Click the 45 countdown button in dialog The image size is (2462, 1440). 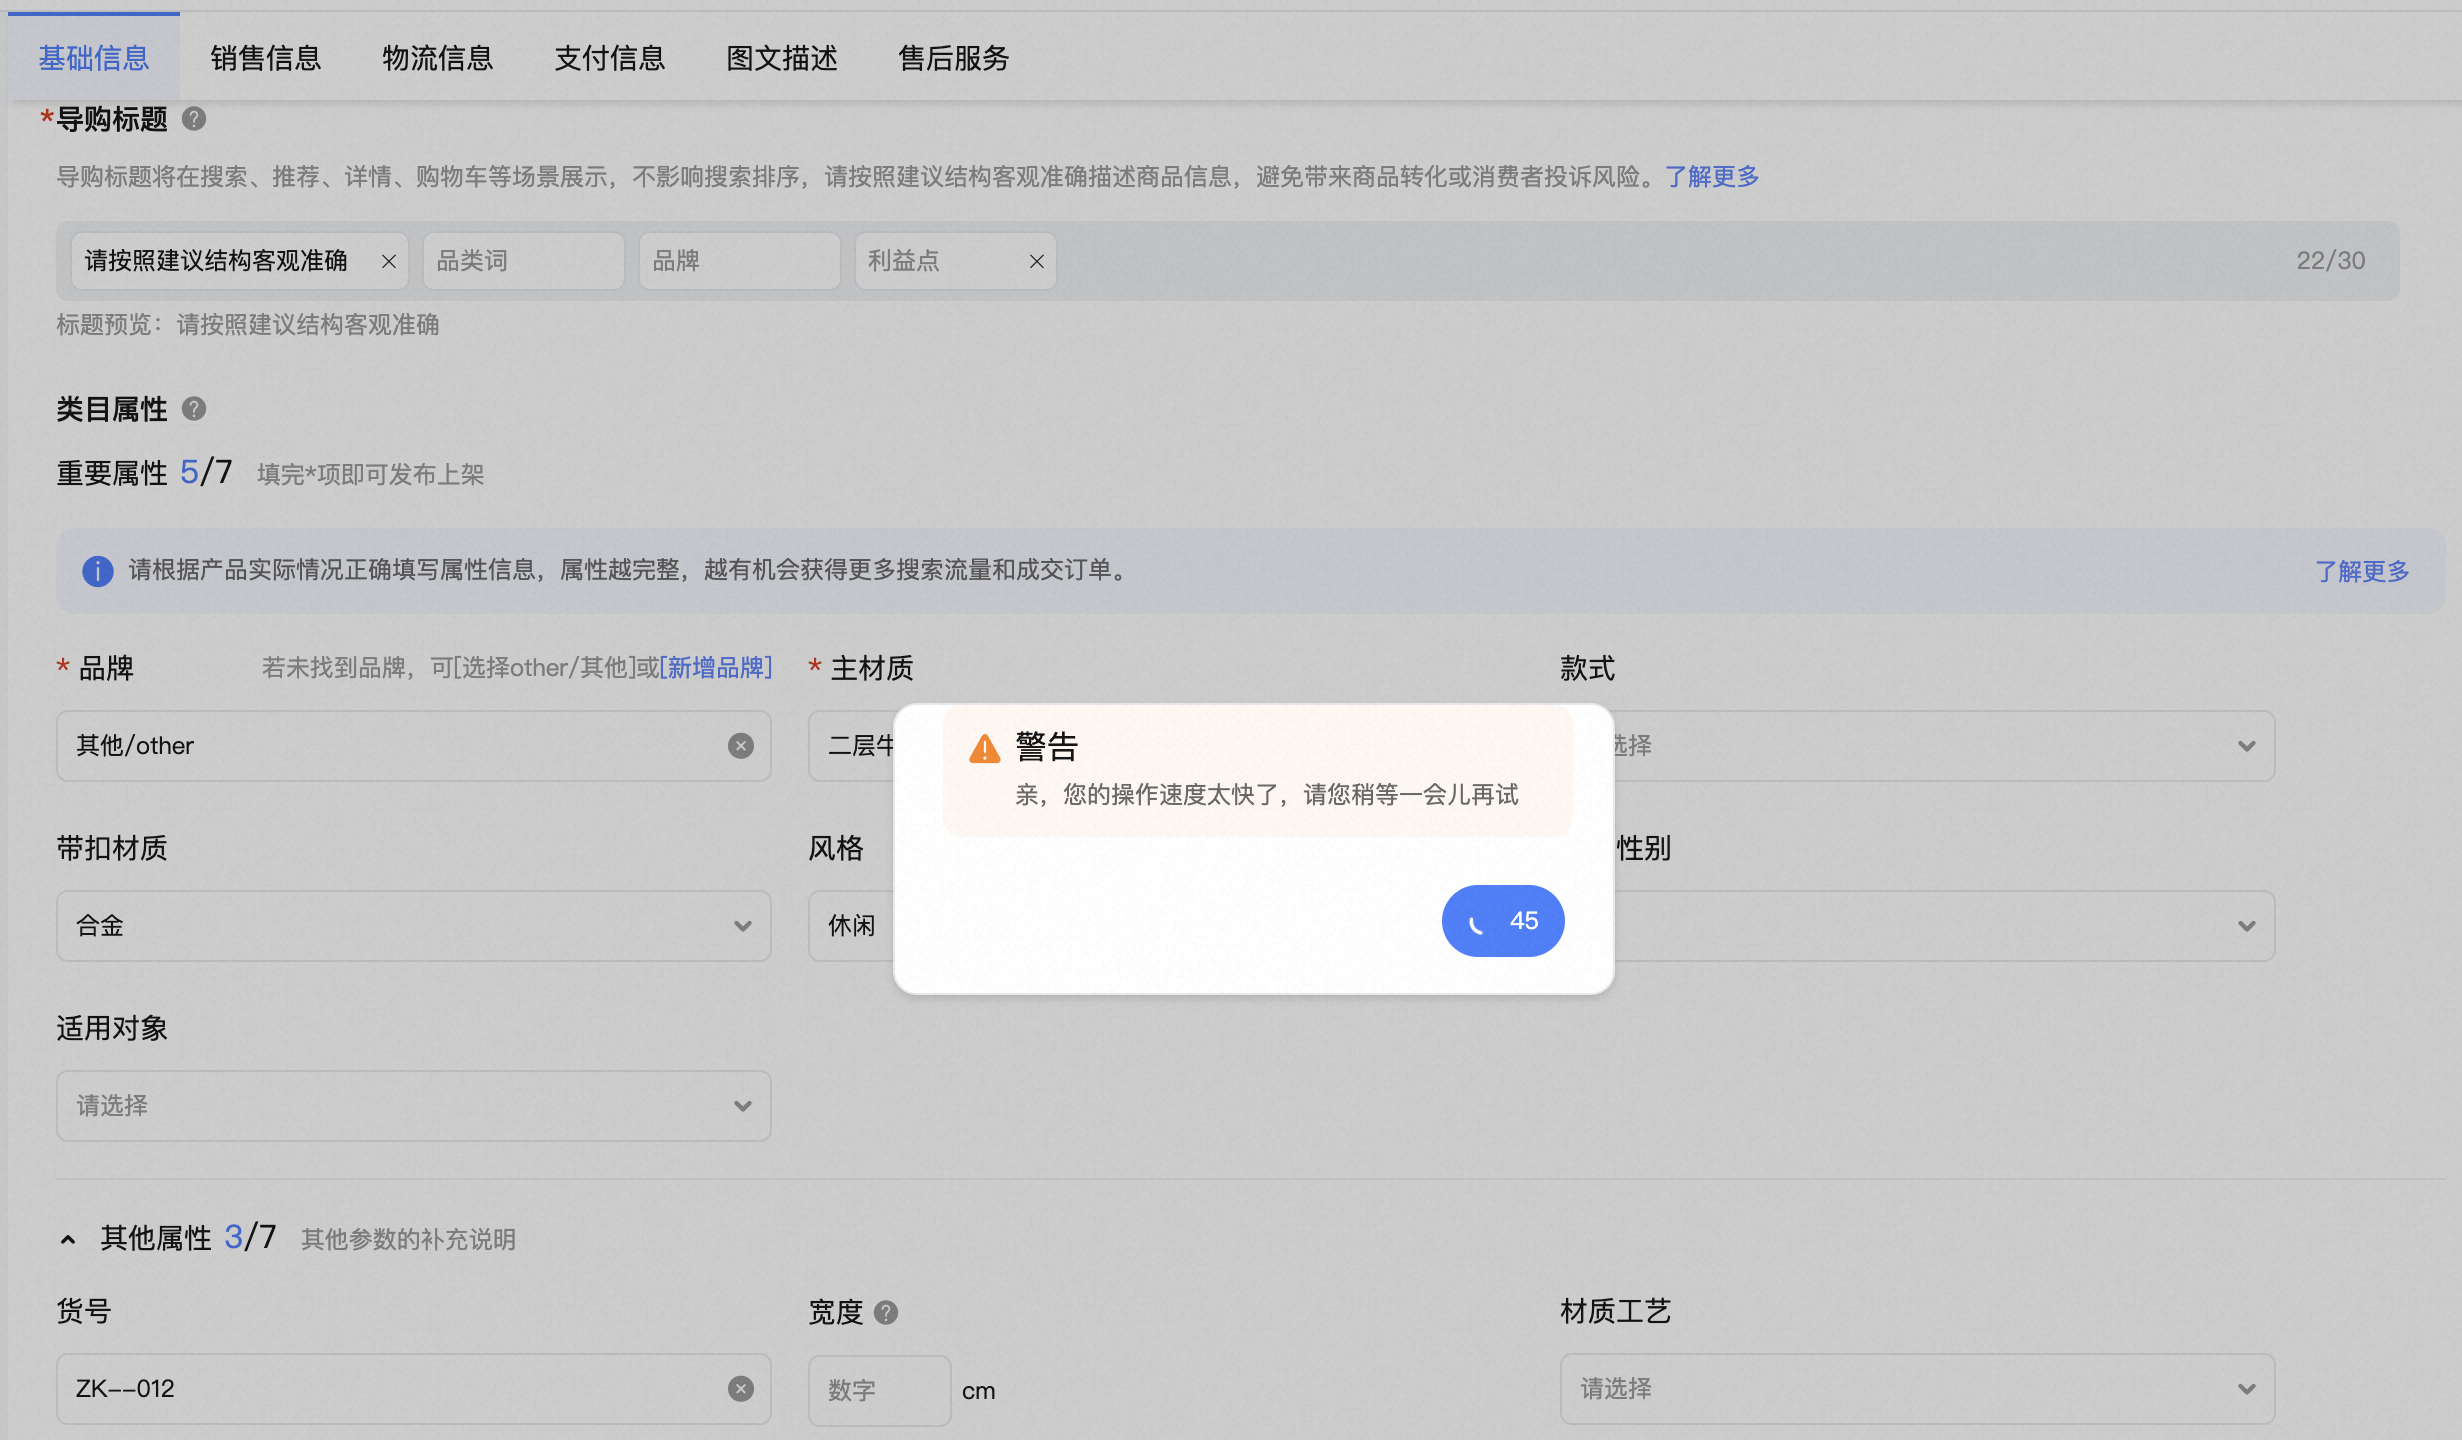[1503, 921]
